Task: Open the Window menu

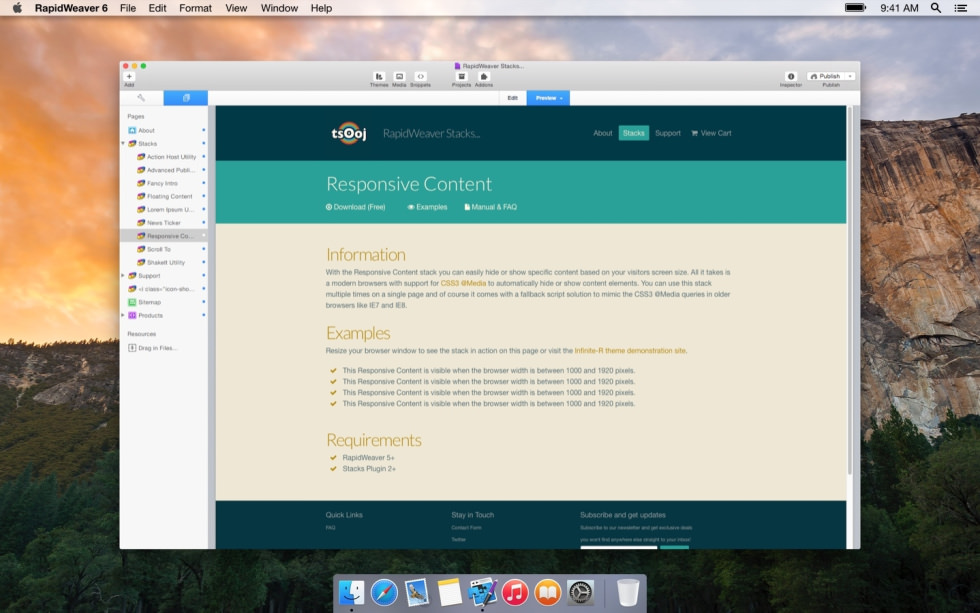Action: pos(279,8)
